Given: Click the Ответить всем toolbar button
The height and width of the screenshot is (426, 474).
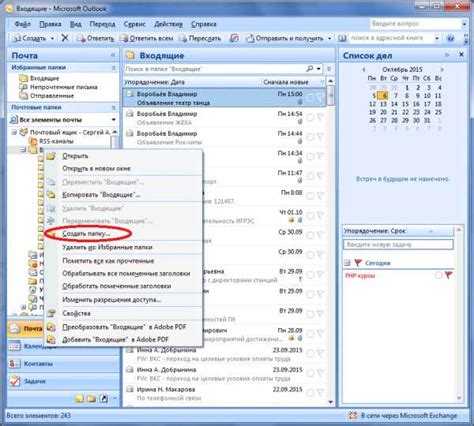Looking at the screenshot, I should coord(147,38).
